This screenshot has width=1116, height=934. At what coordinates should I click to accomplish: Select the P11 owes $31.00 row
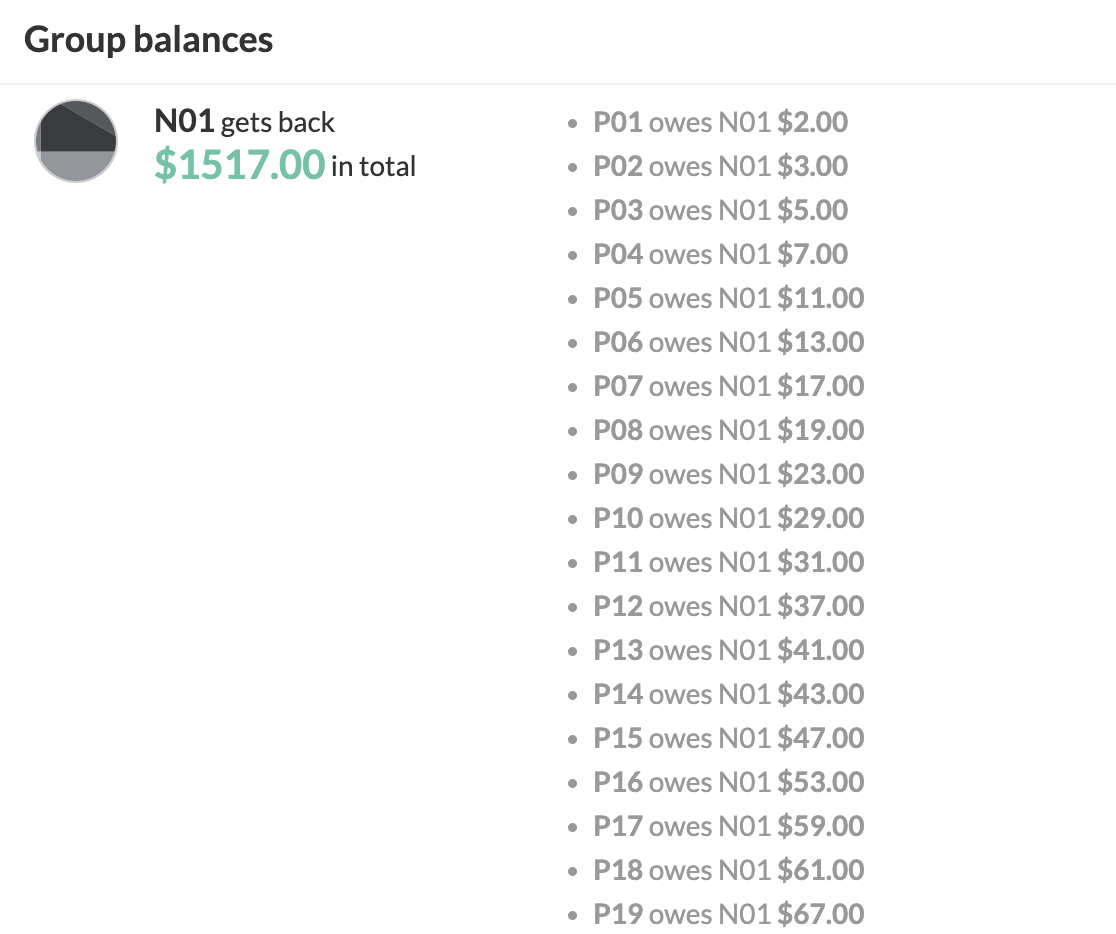(728, 563)
